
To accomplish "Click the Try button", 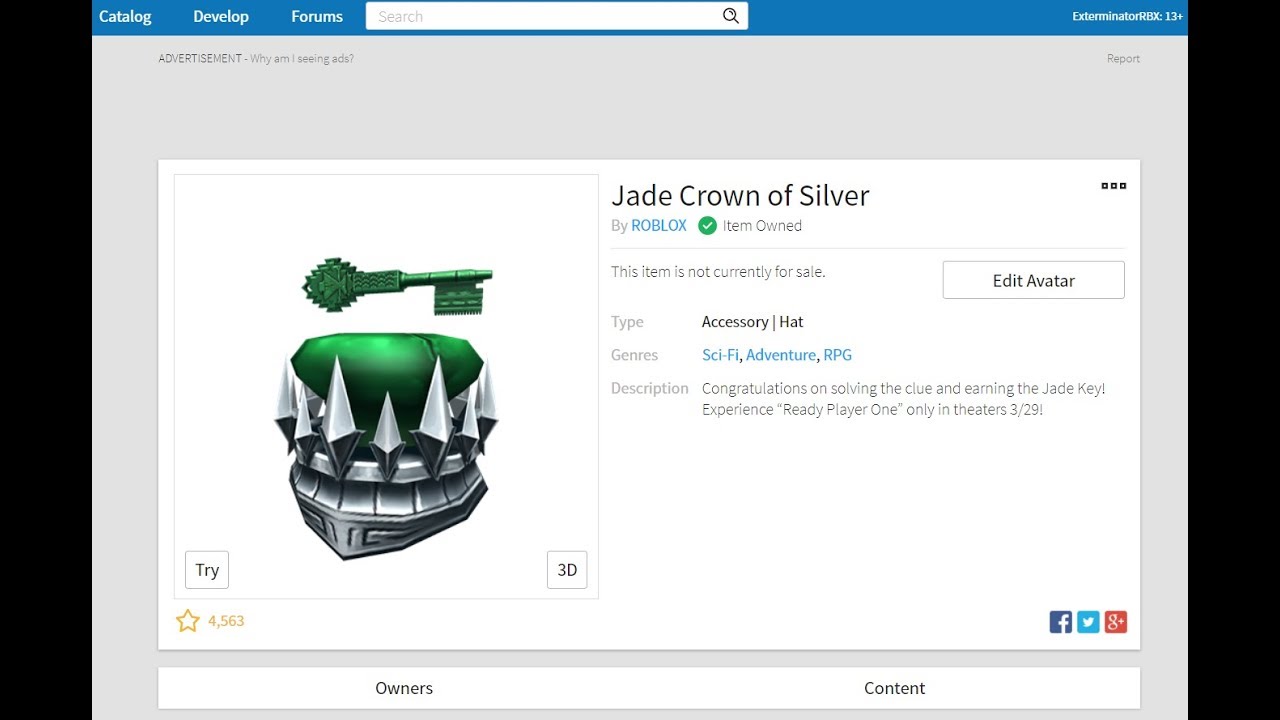I will click(x=207, y=570).
